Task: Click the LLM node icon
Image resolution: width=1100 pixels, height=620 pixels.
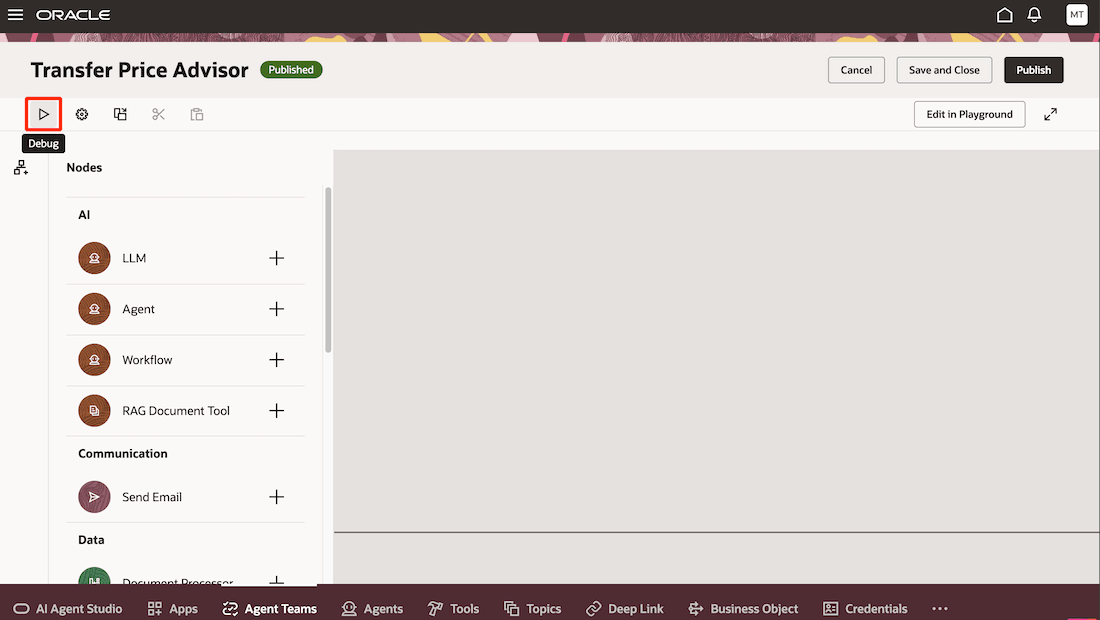Action: [94, 258]
